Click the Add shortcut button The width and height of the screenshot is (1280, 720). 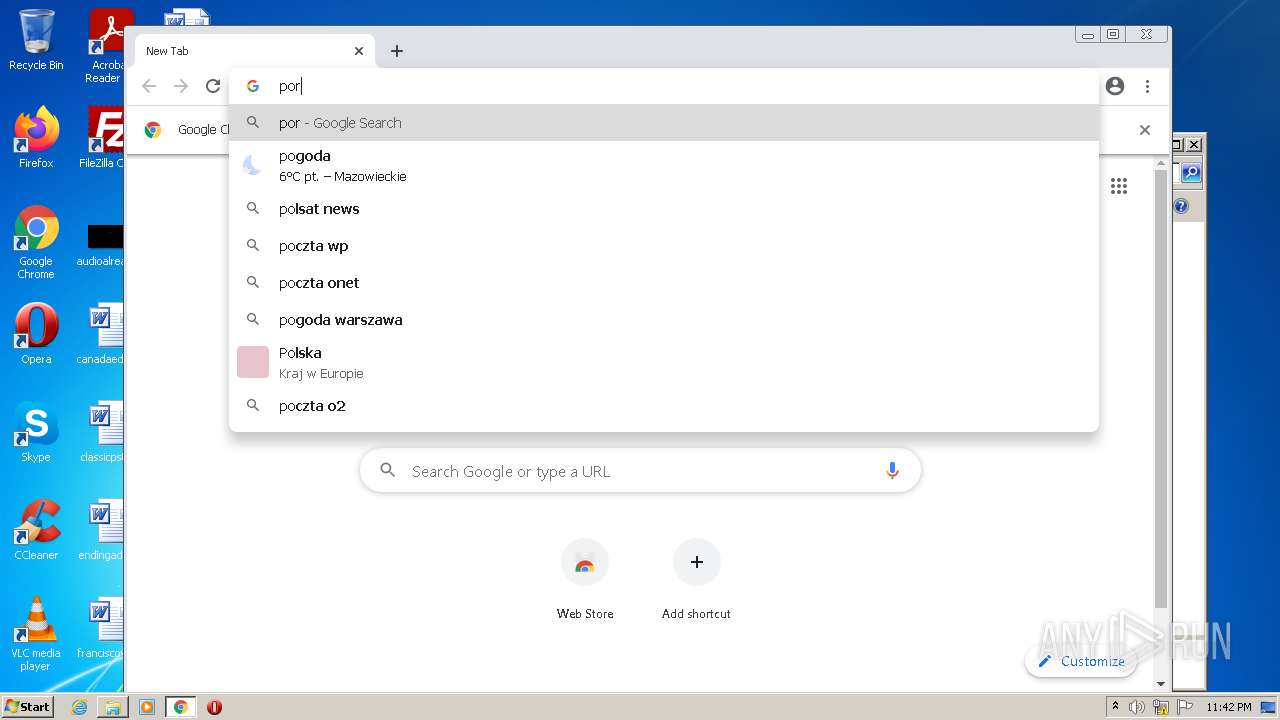[696, 580]
